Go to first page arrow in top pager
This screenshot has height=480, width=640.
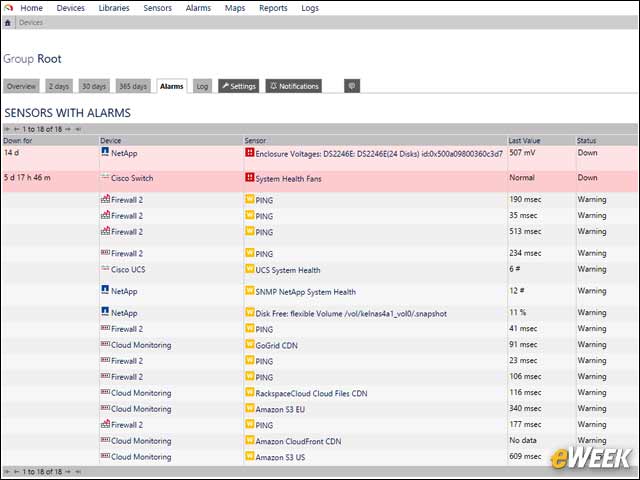point(7,129)
